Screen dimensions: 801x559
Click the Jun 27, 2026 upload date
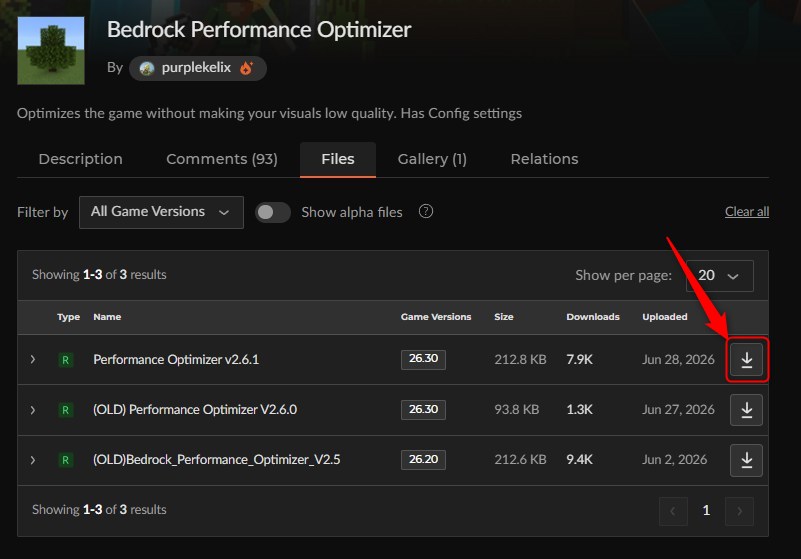tap(678, 409)
